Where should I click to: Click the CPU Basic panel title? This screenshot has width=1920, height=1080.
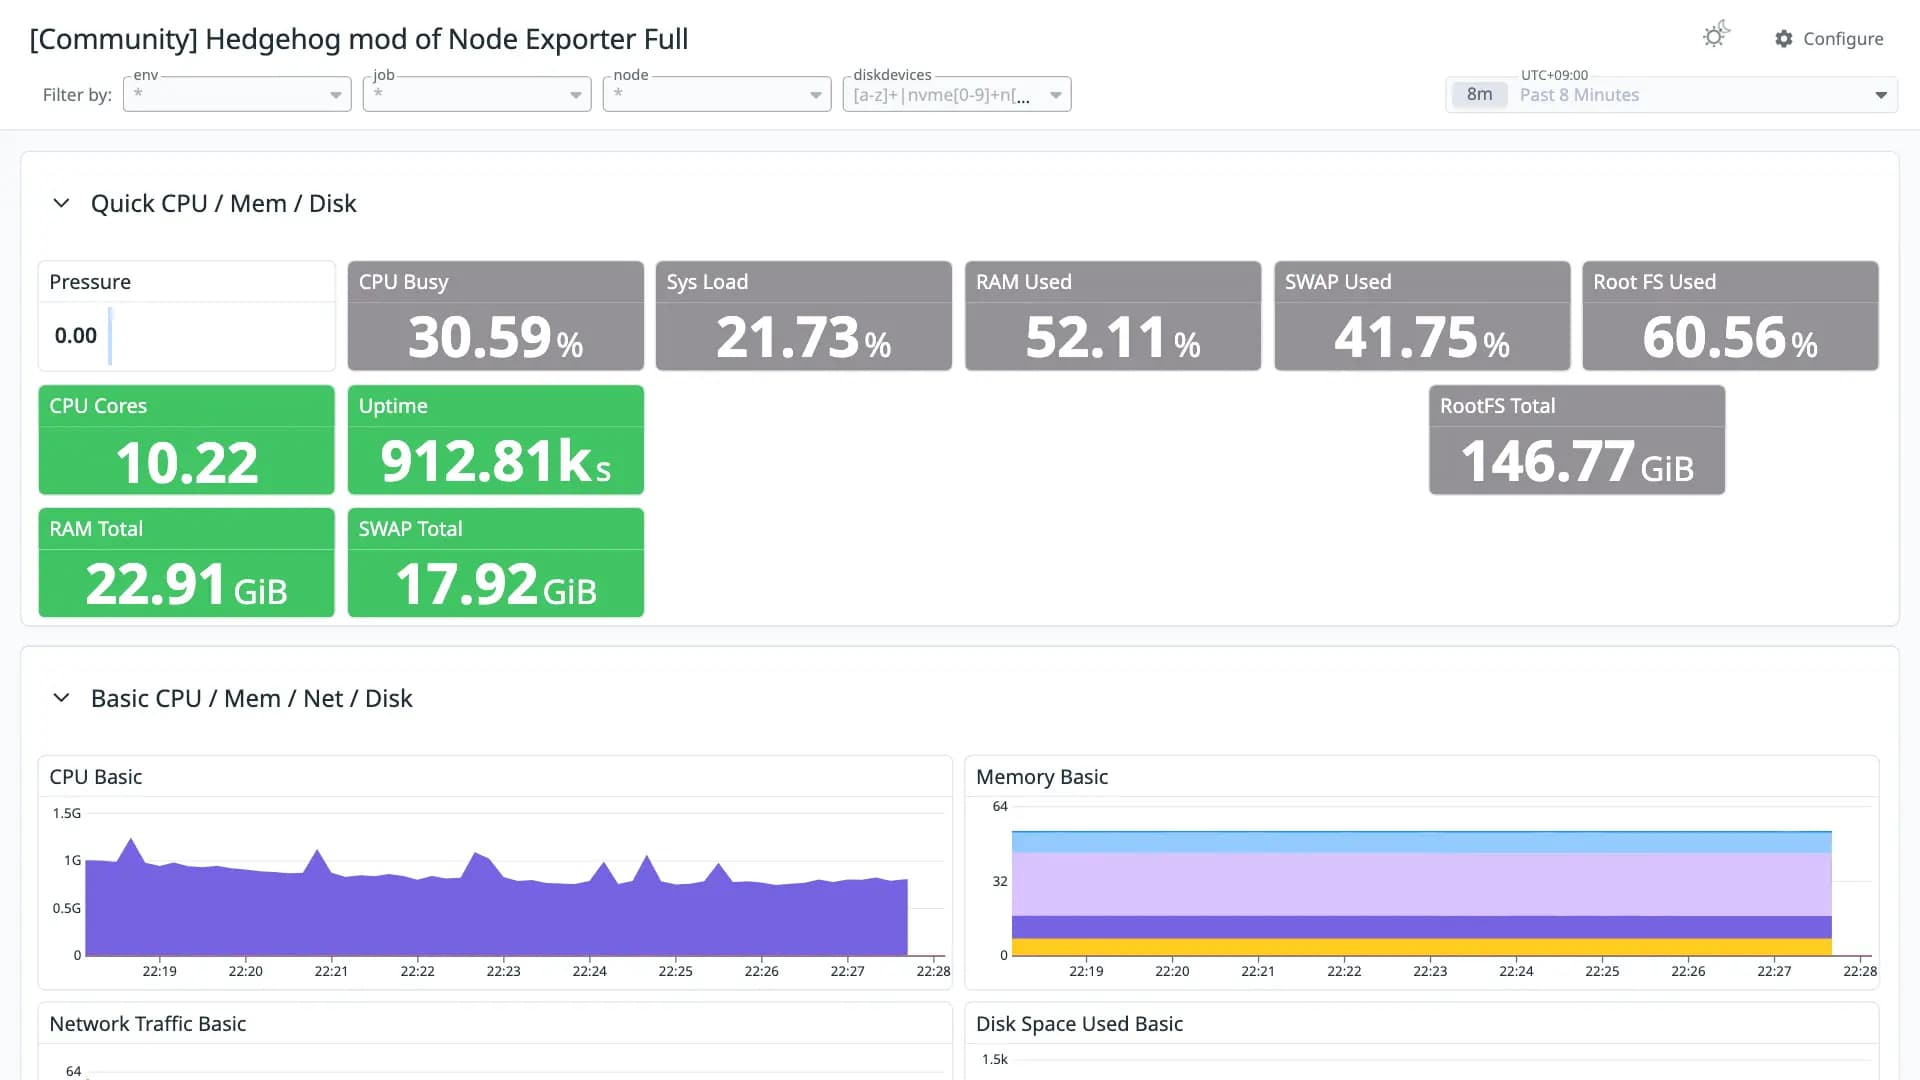point(96,777)
